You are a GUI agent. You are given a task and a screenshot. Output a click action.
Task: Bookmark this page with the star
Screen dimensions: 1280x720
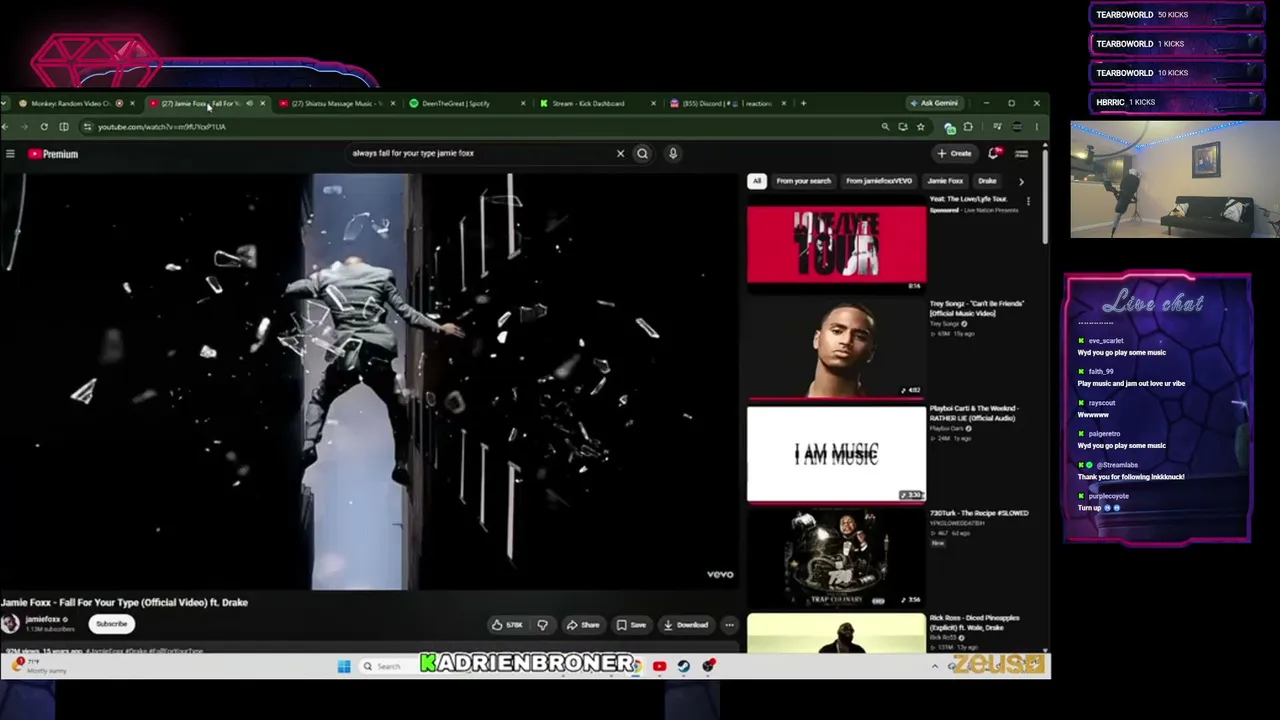pyautogui.click(x=921, y=127)
